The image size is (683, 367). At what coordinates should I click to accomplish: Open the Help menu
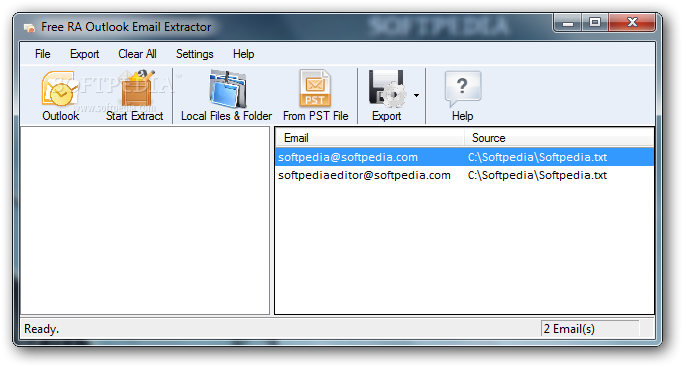(x=243, y=54)
